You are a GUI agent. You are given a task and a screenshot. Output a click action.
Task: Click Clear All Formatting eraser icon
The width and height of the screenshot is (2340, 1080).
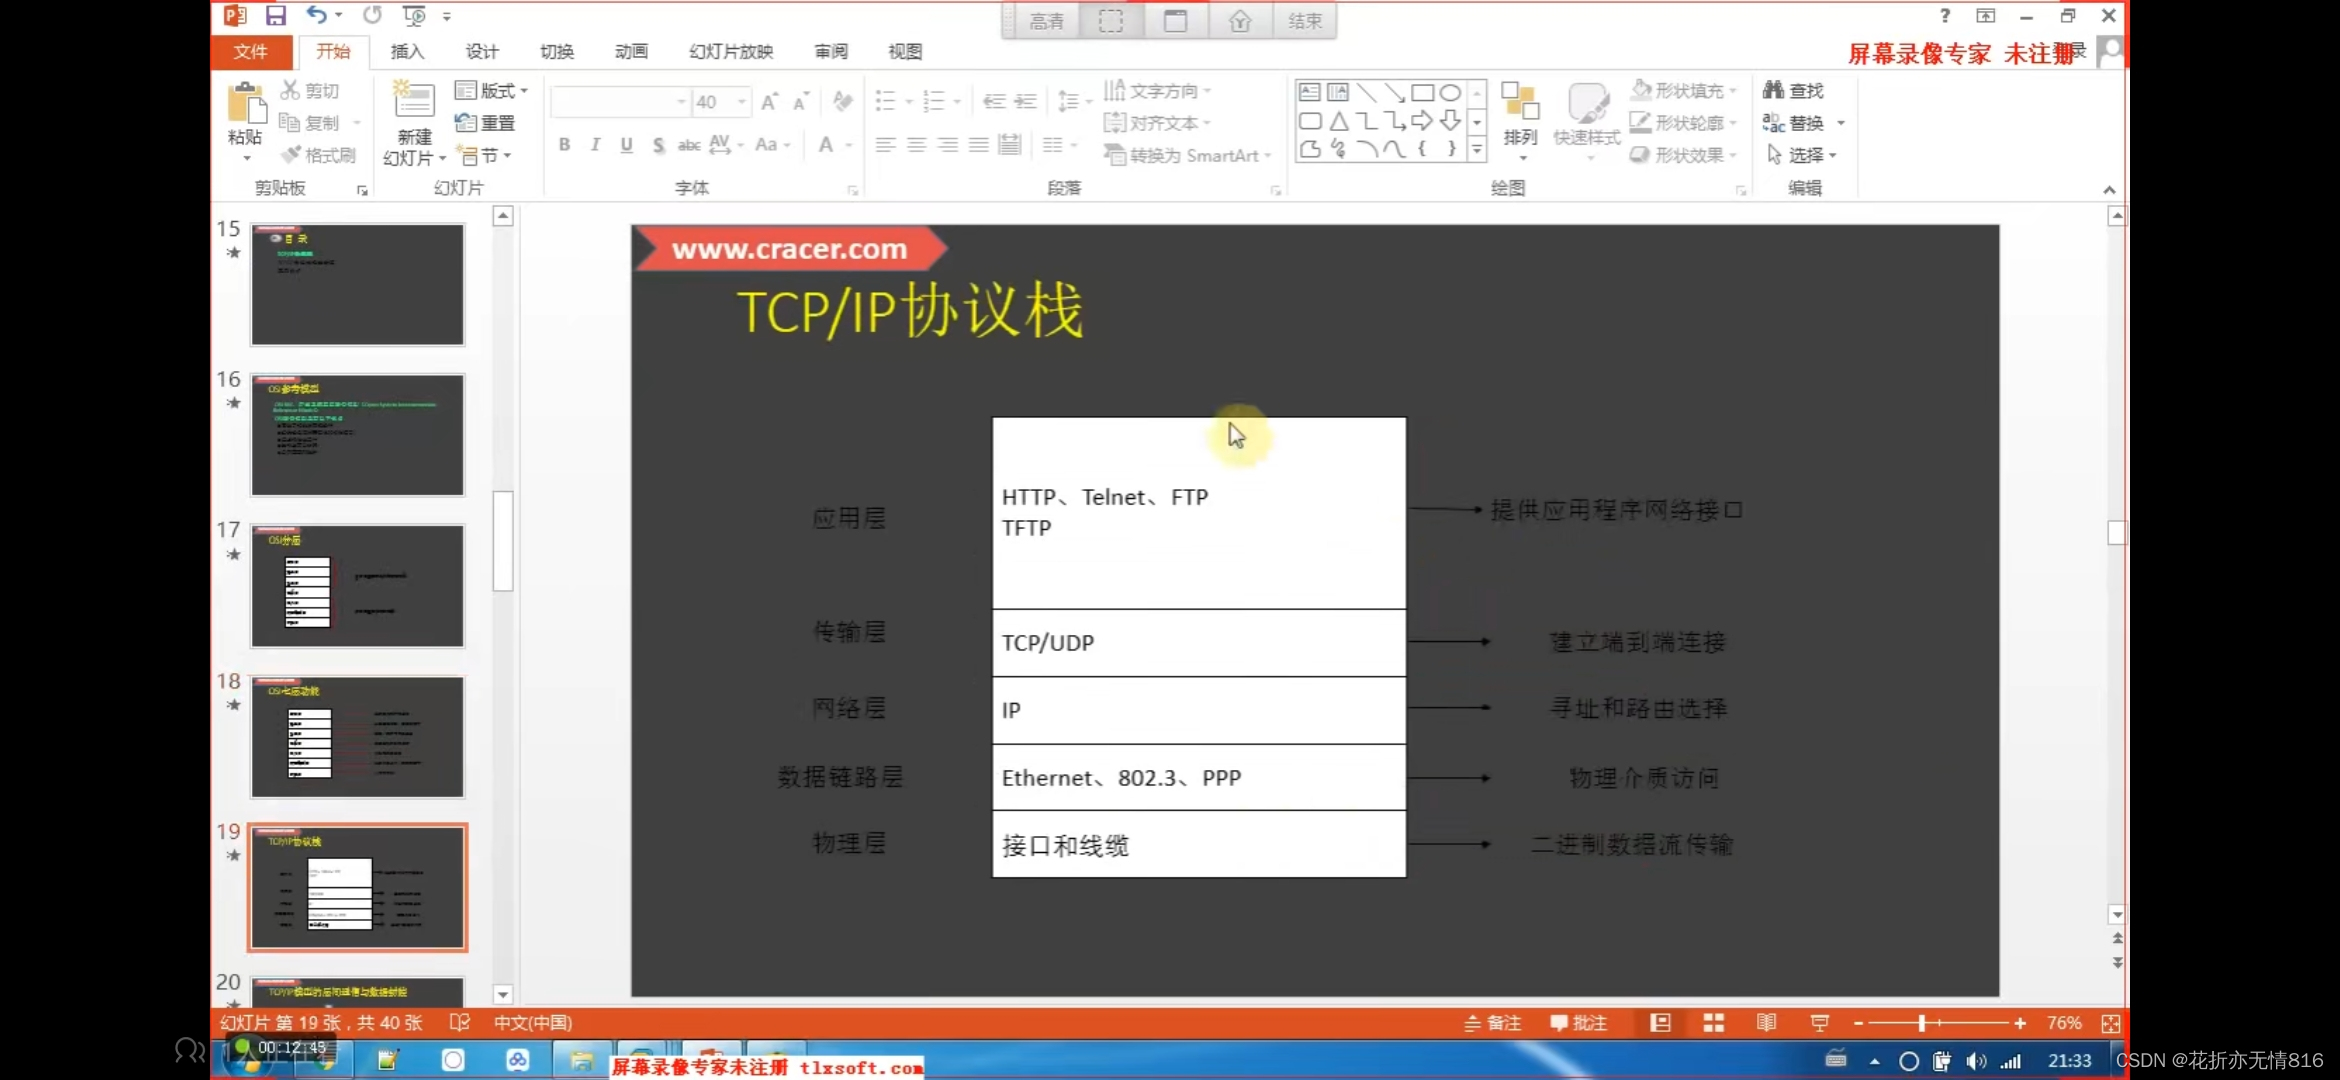click(842, 102)
